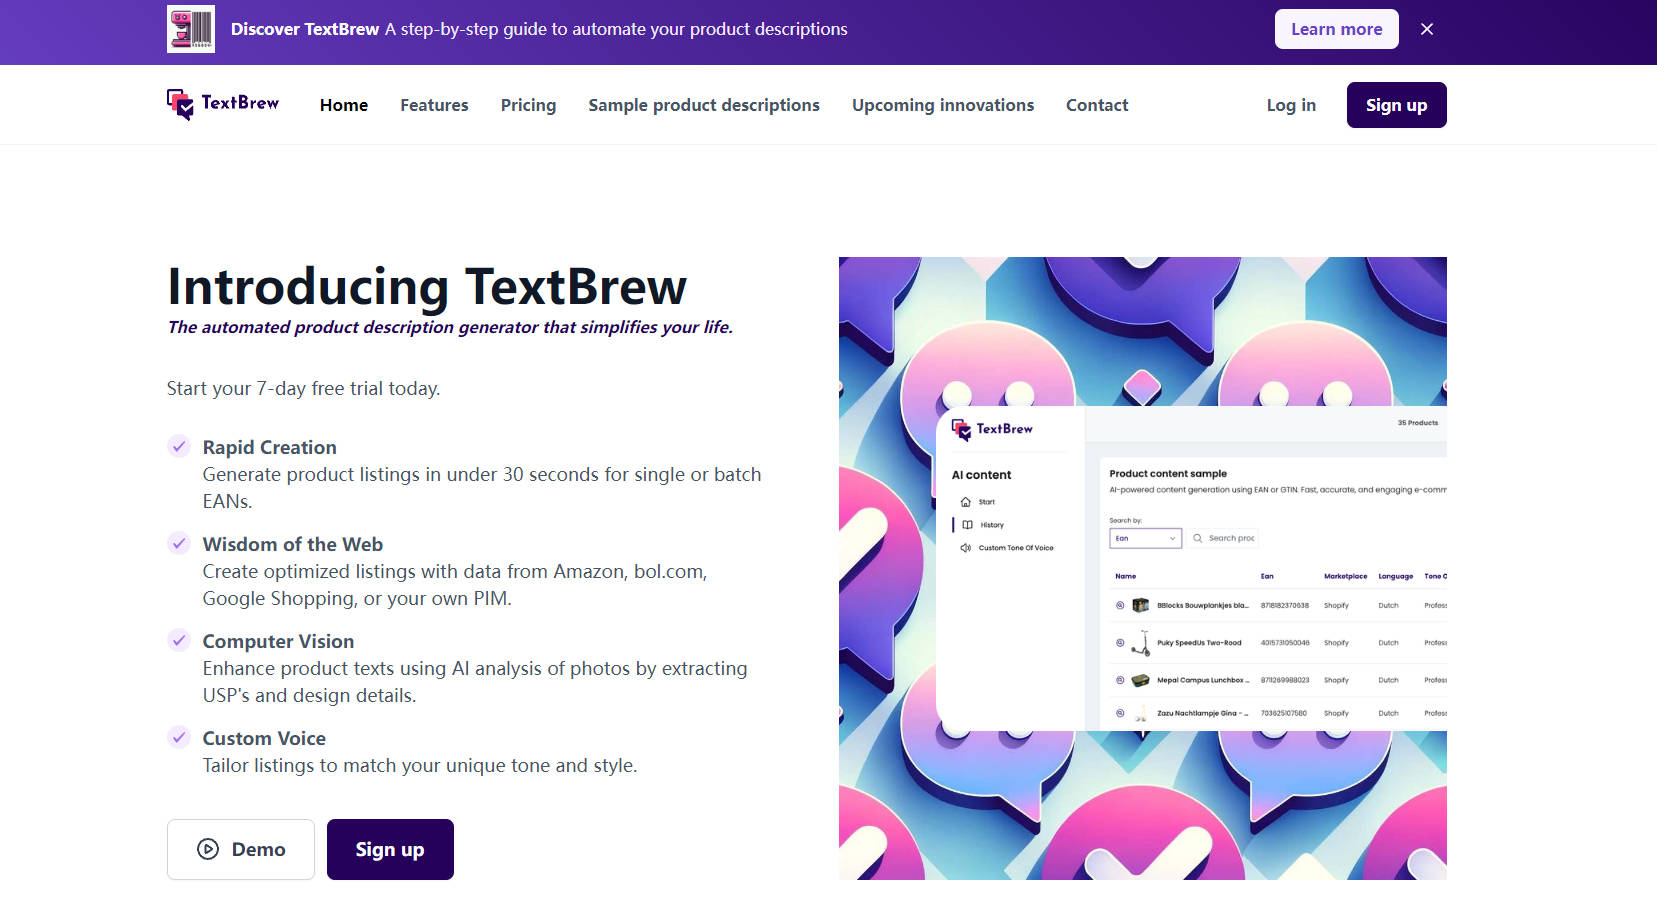
Task: Click the Wisdom of the Web checkmark icon
Action: (x=179, y=543)
